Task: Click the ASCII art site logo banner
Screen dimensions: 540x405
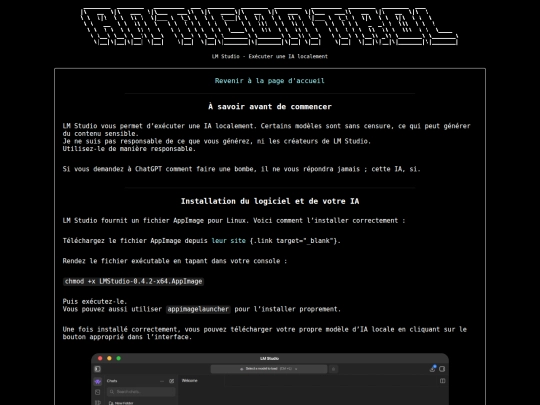Action: (270, 27)
